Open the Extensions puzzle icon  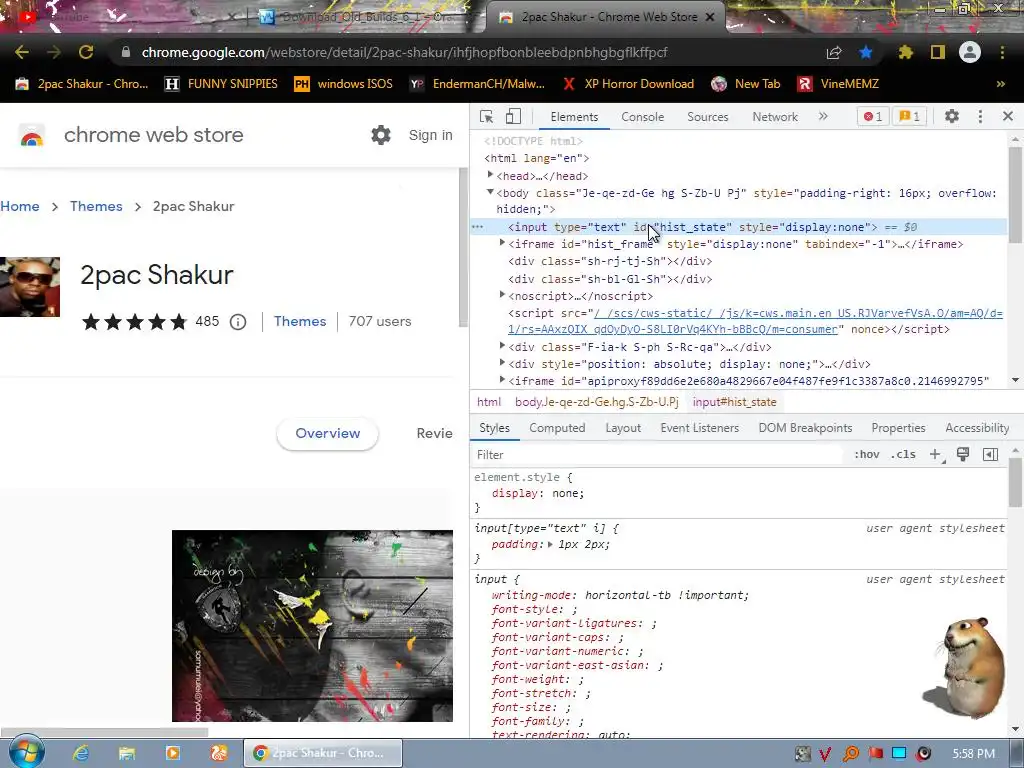click(906, 52)
